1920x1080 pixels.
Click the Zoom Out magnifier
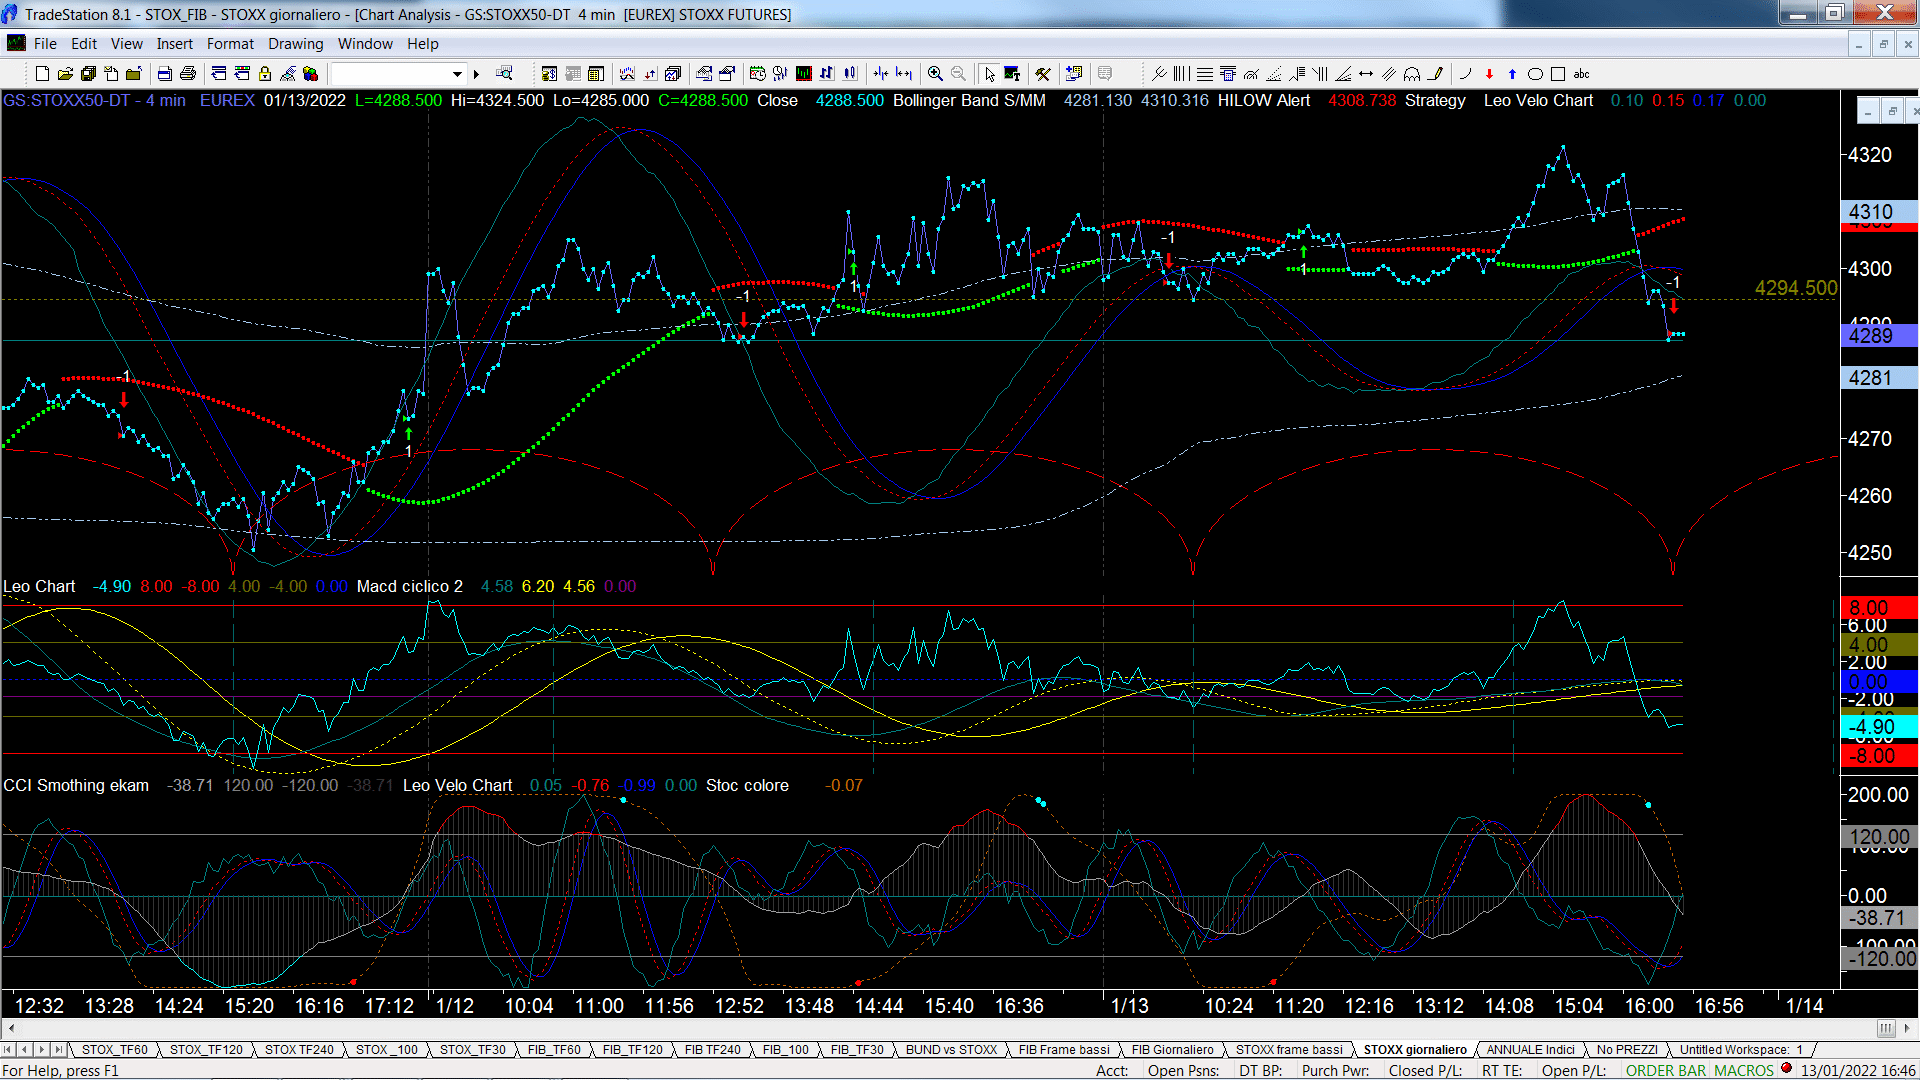958,73
